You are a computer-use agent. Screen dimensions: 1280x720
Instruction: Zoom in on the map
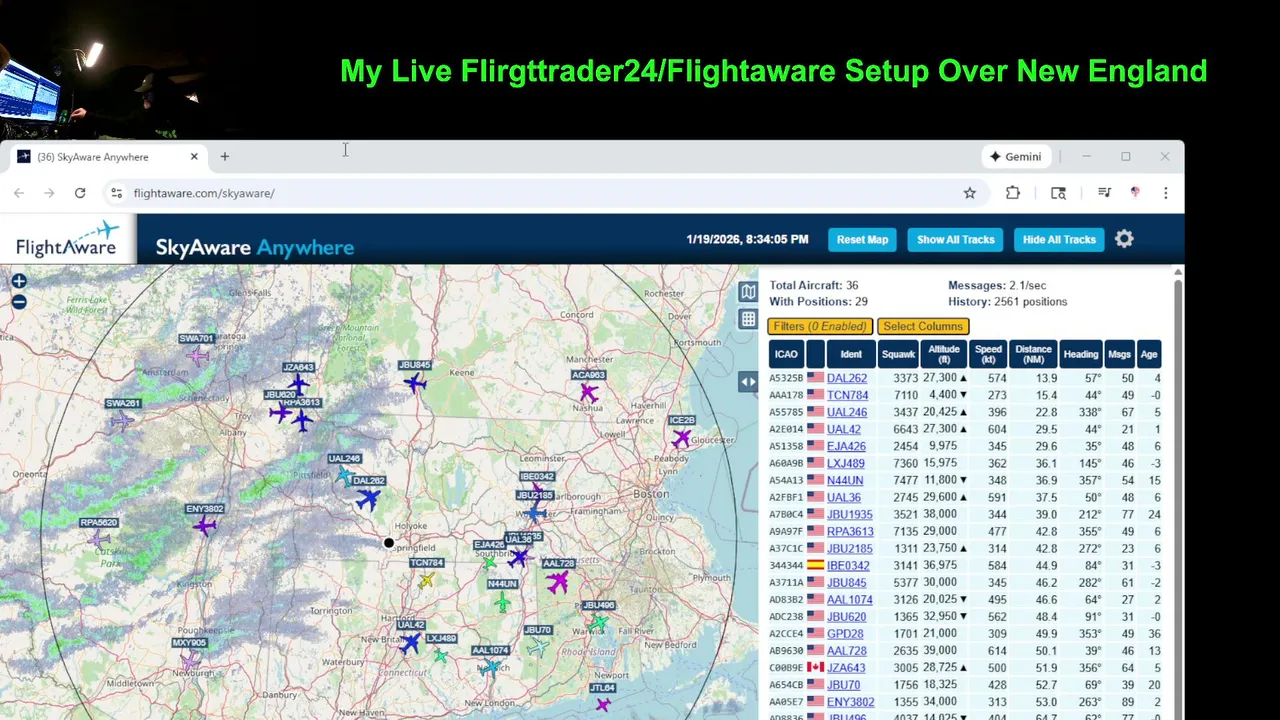[x=19, y=282]
